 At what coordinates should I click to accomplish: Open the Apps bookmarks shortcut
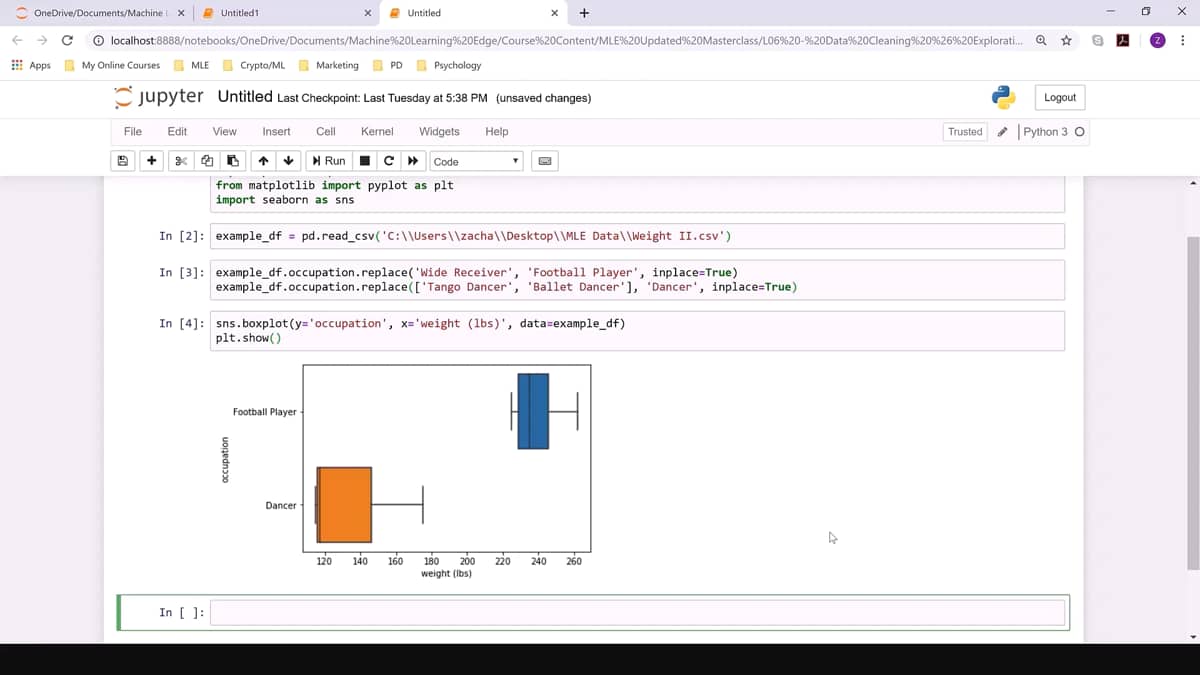(32, 65)
